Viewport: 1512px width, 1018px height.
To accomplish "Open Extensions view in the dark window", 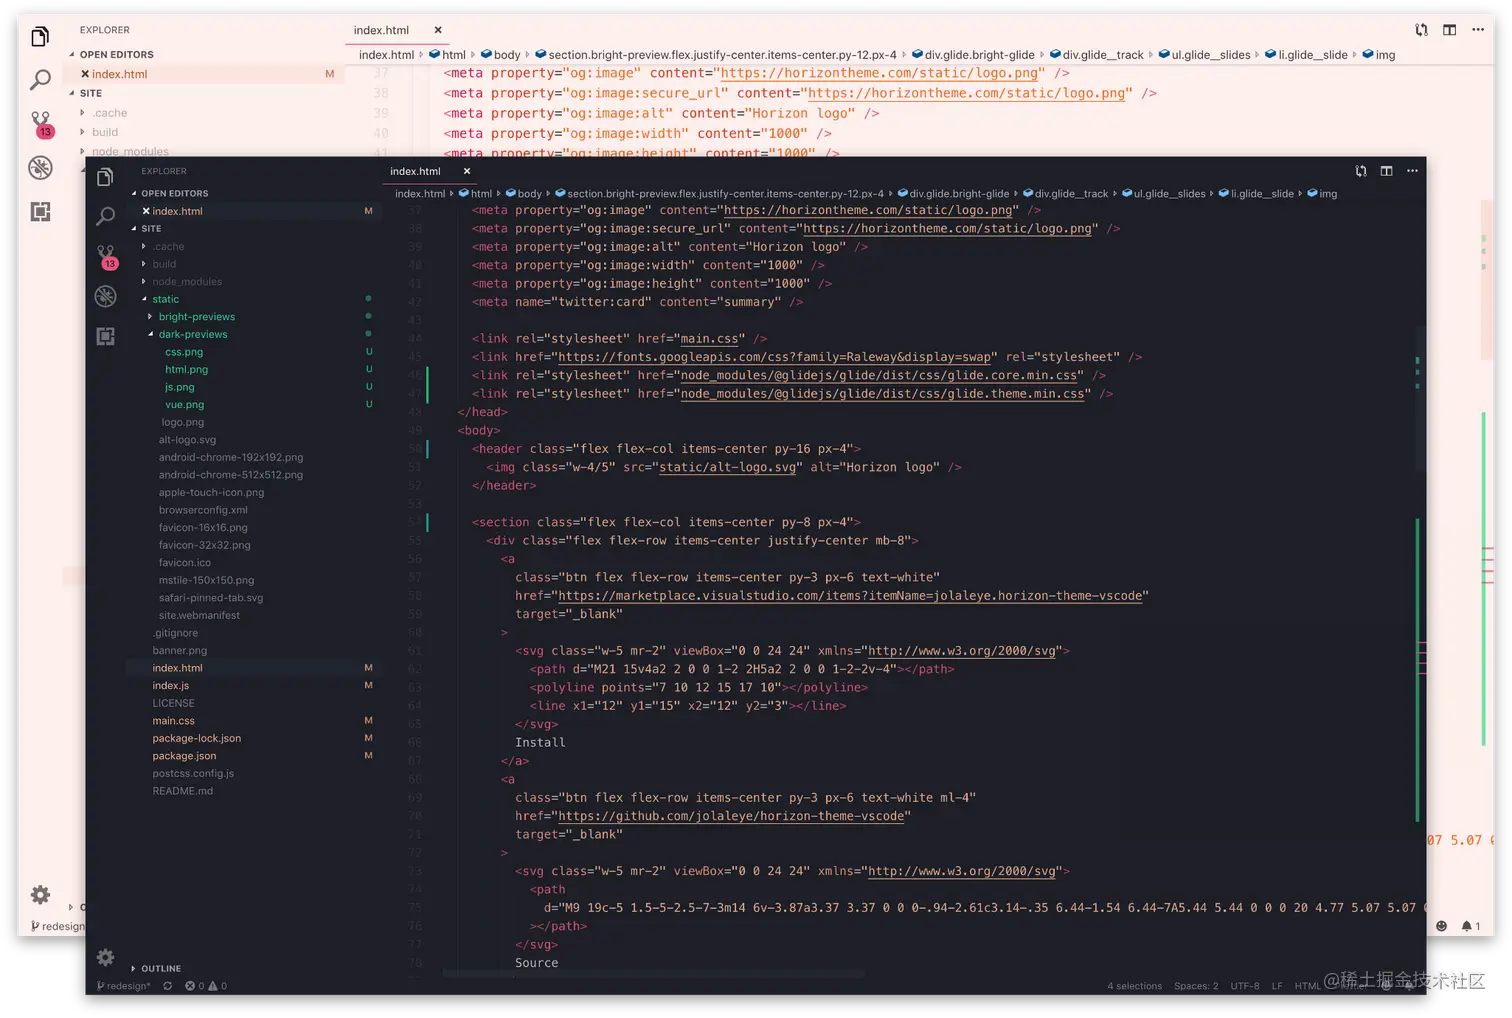I will [105, 336].
